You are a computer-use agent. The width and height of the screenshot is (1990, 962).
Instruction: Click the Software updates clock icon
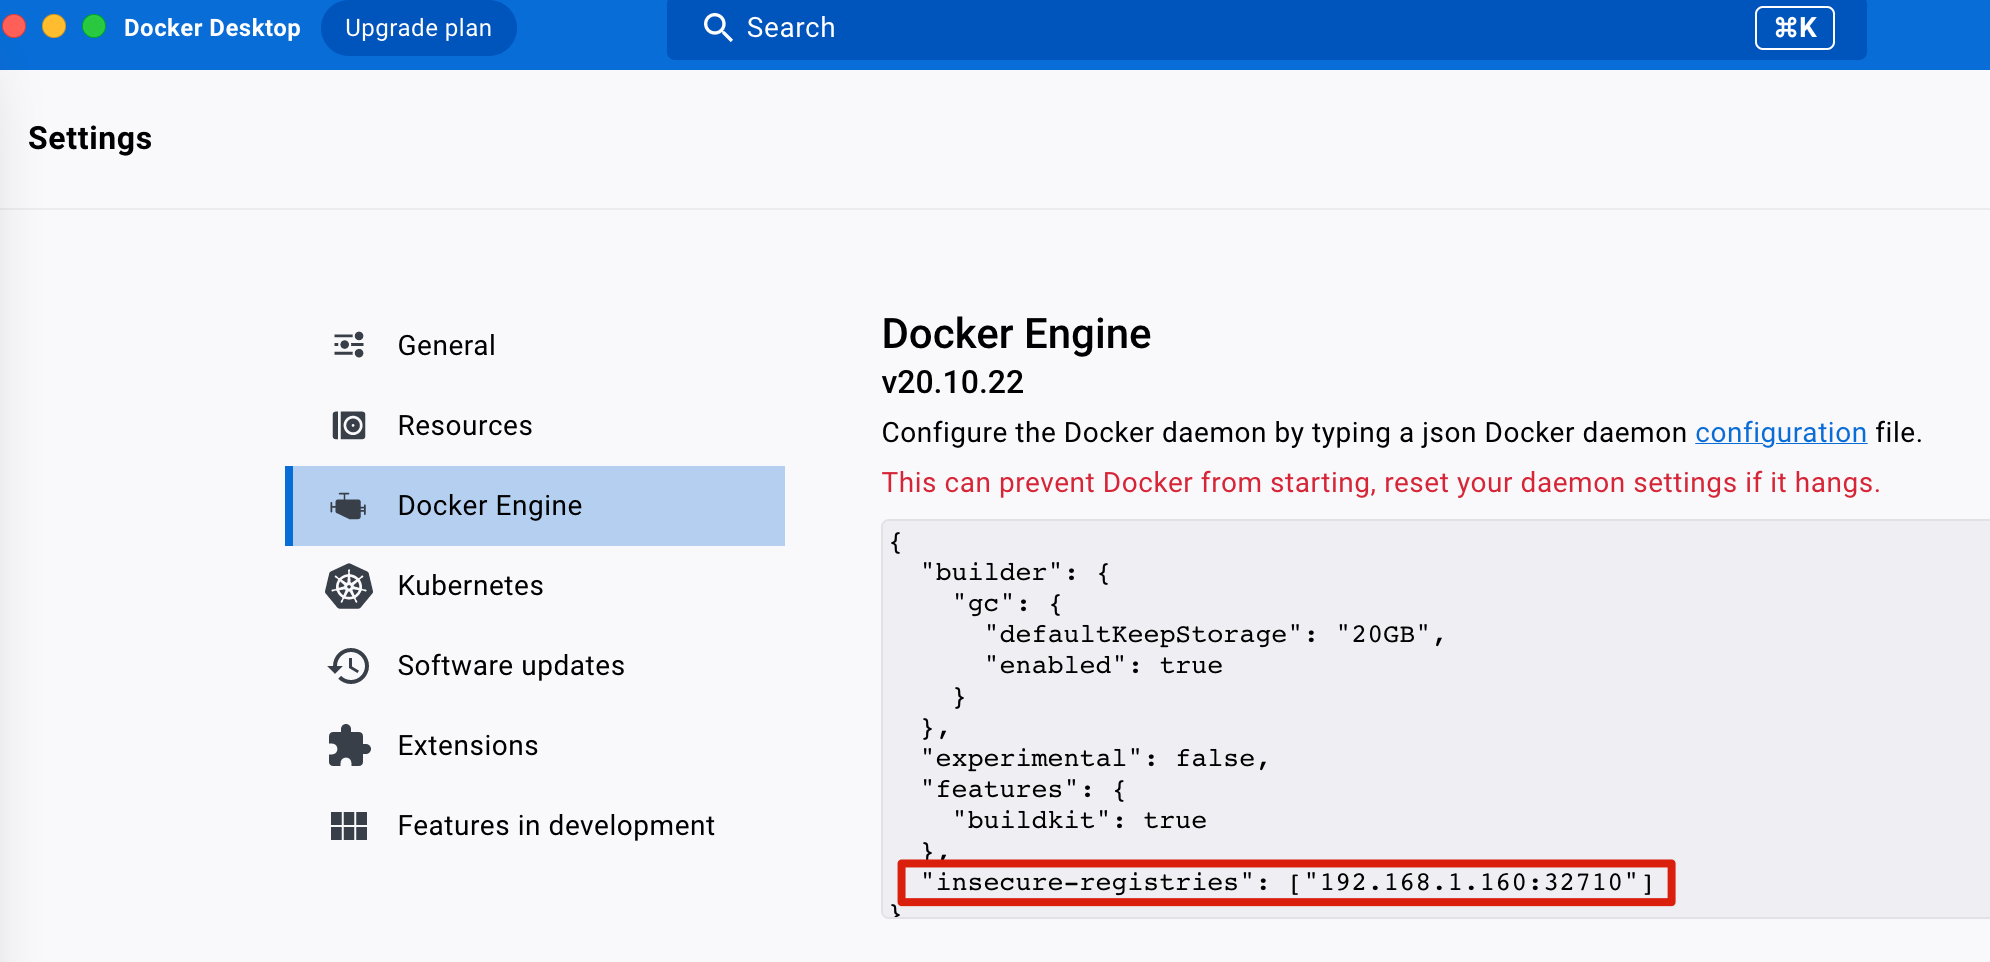click(x=349, y=665)
